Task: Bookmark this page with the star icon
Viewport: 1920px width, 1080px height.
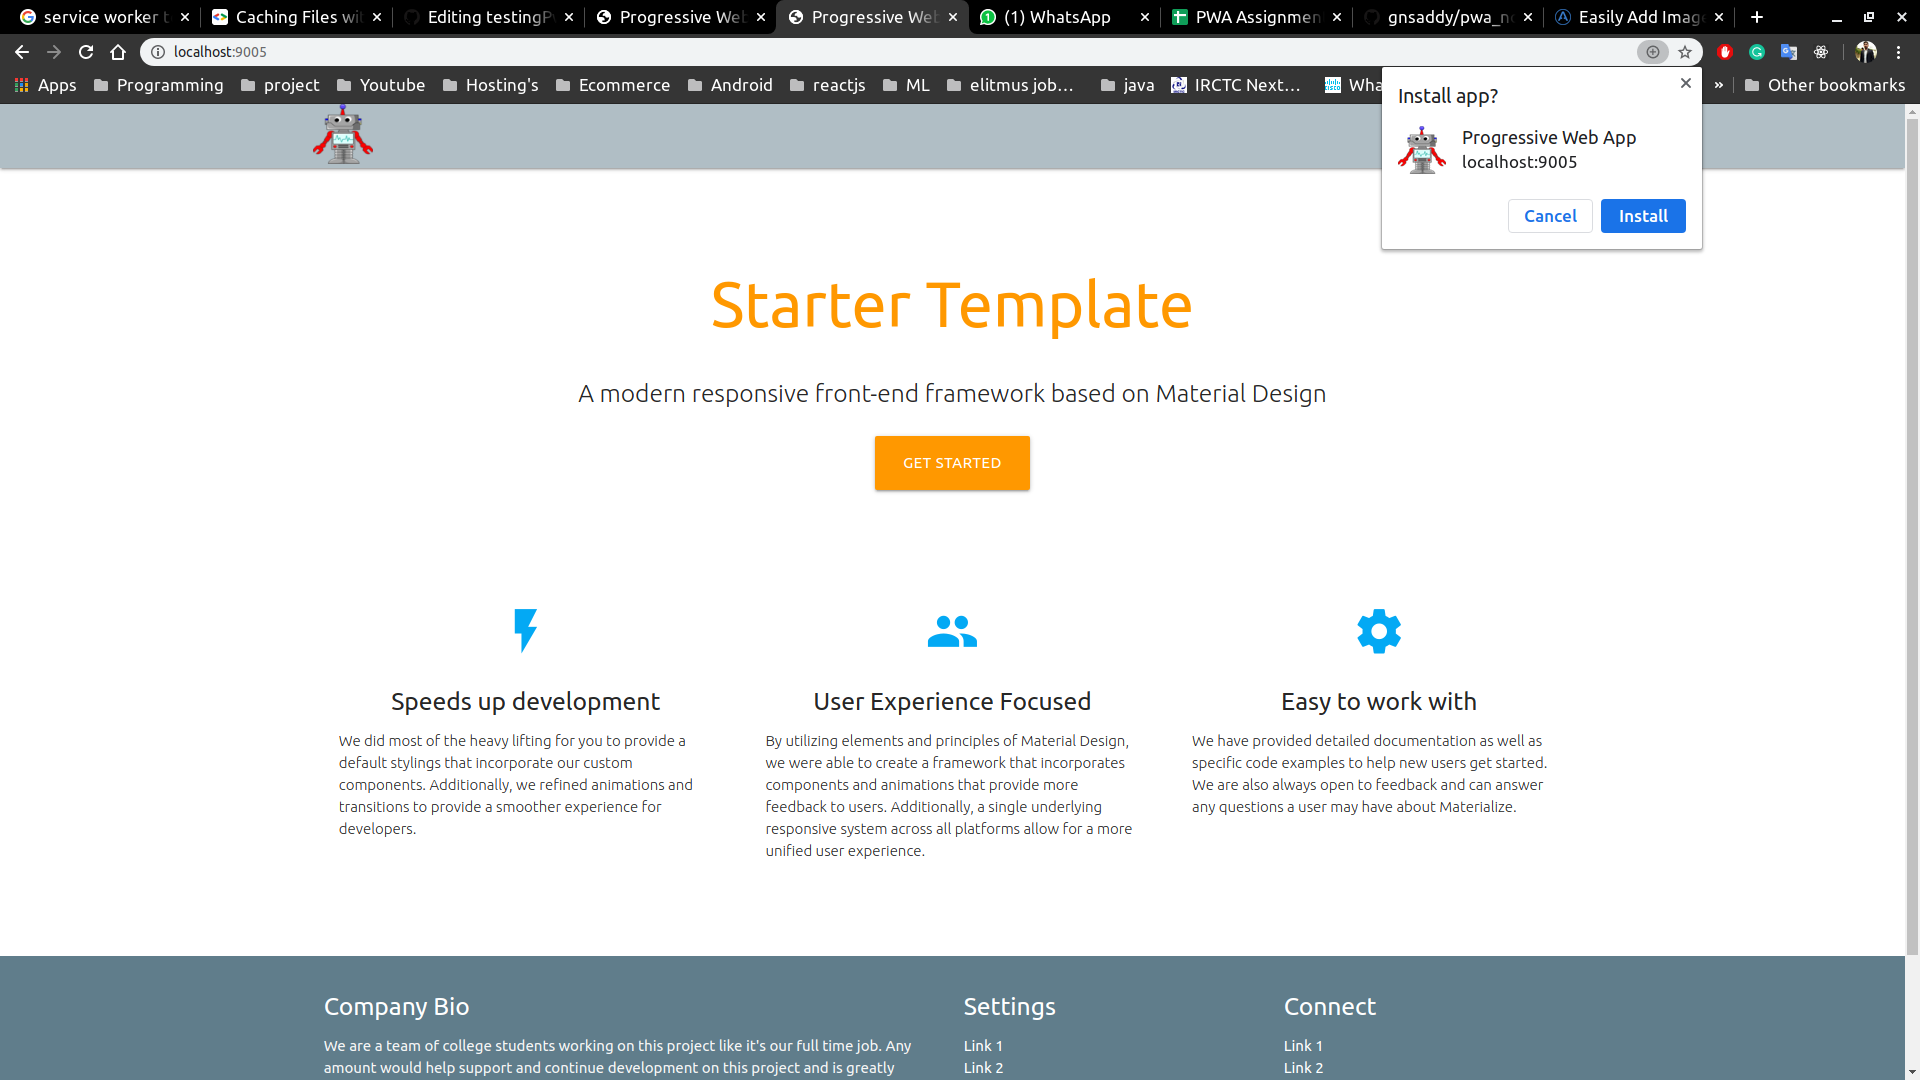Action: pyautogui.click(x=1685, y=52)
